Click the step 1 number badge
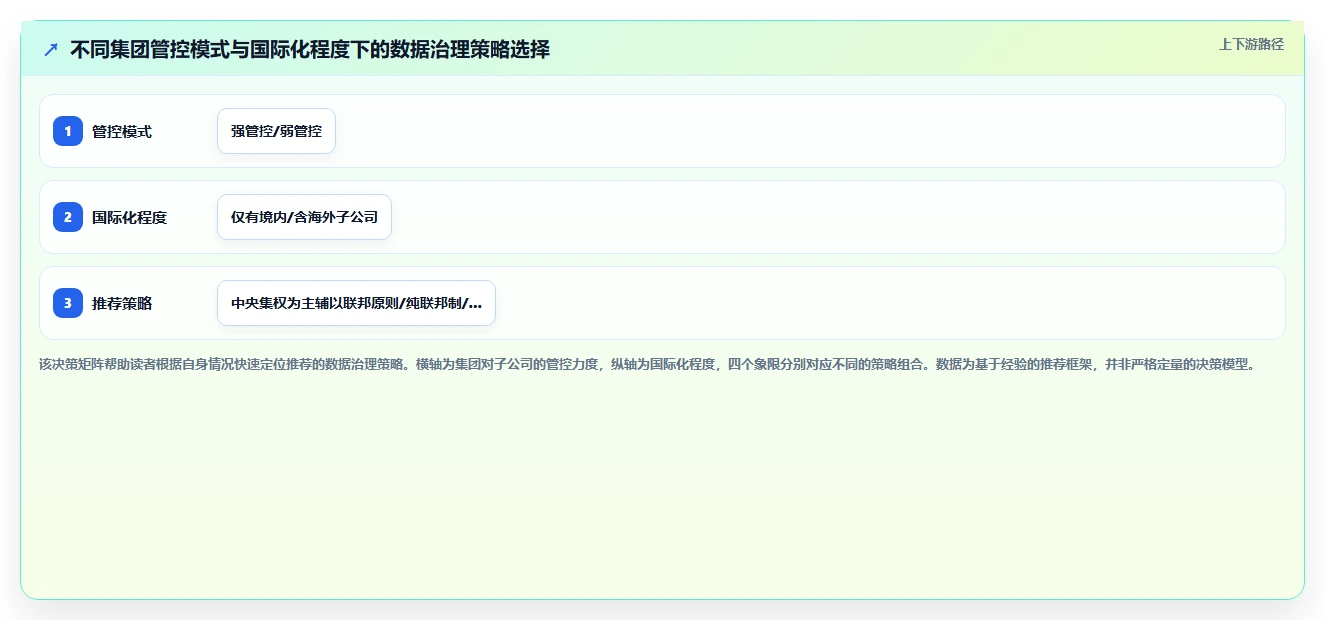 point(68,131)
